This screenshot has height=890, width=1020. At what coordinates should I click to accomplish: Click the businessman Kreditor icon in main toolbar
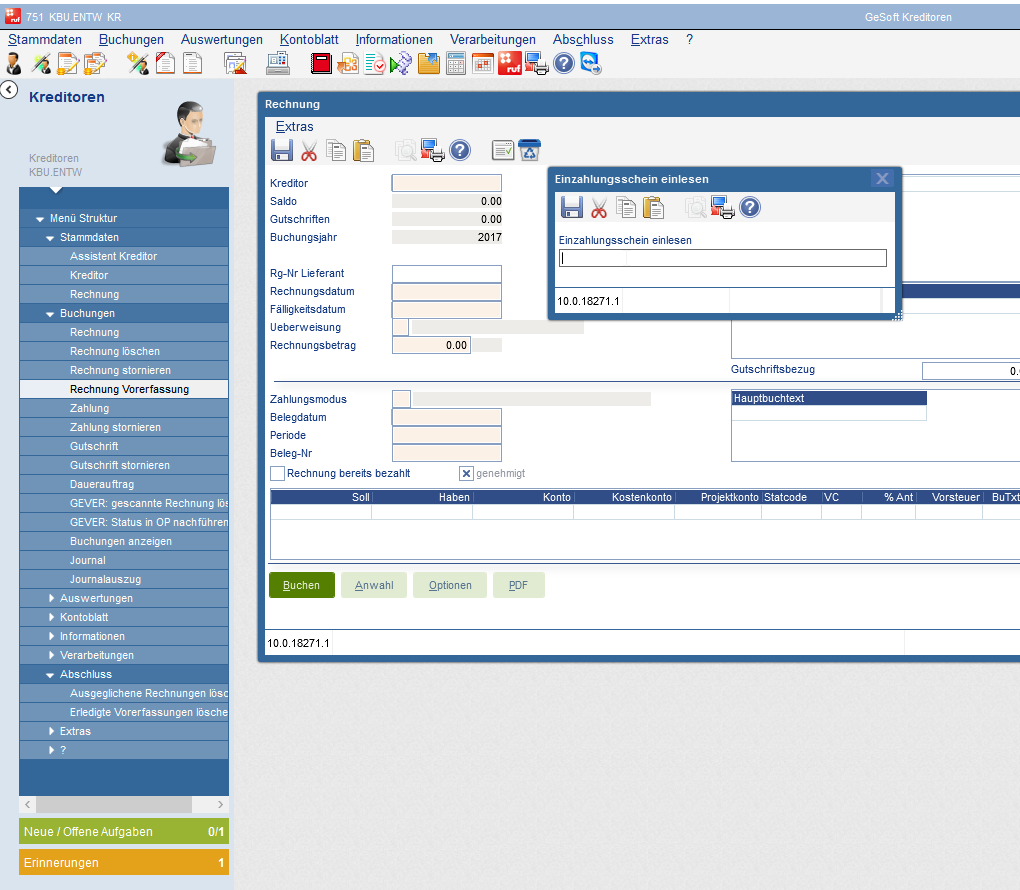[x=13, y=64]
